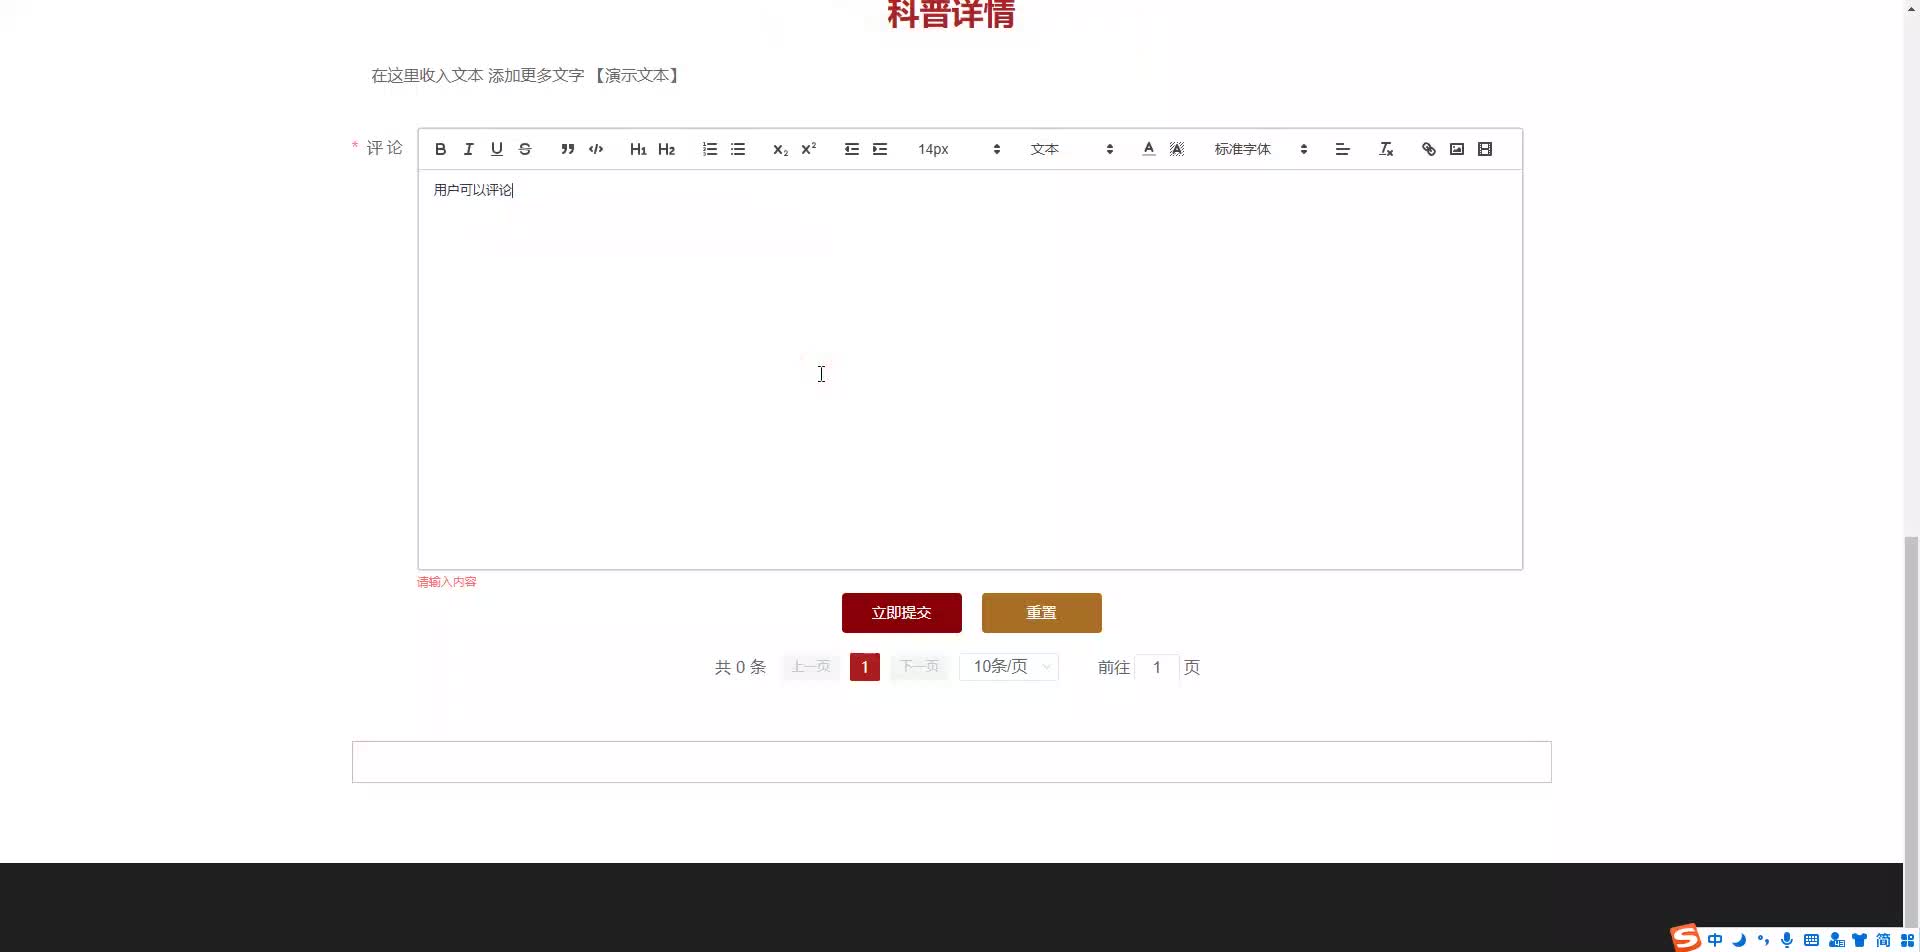Toggle bold formatting in the comment editor
Image resolution: width=1920 pixels, height=952 pixels.
pos(440,149)
